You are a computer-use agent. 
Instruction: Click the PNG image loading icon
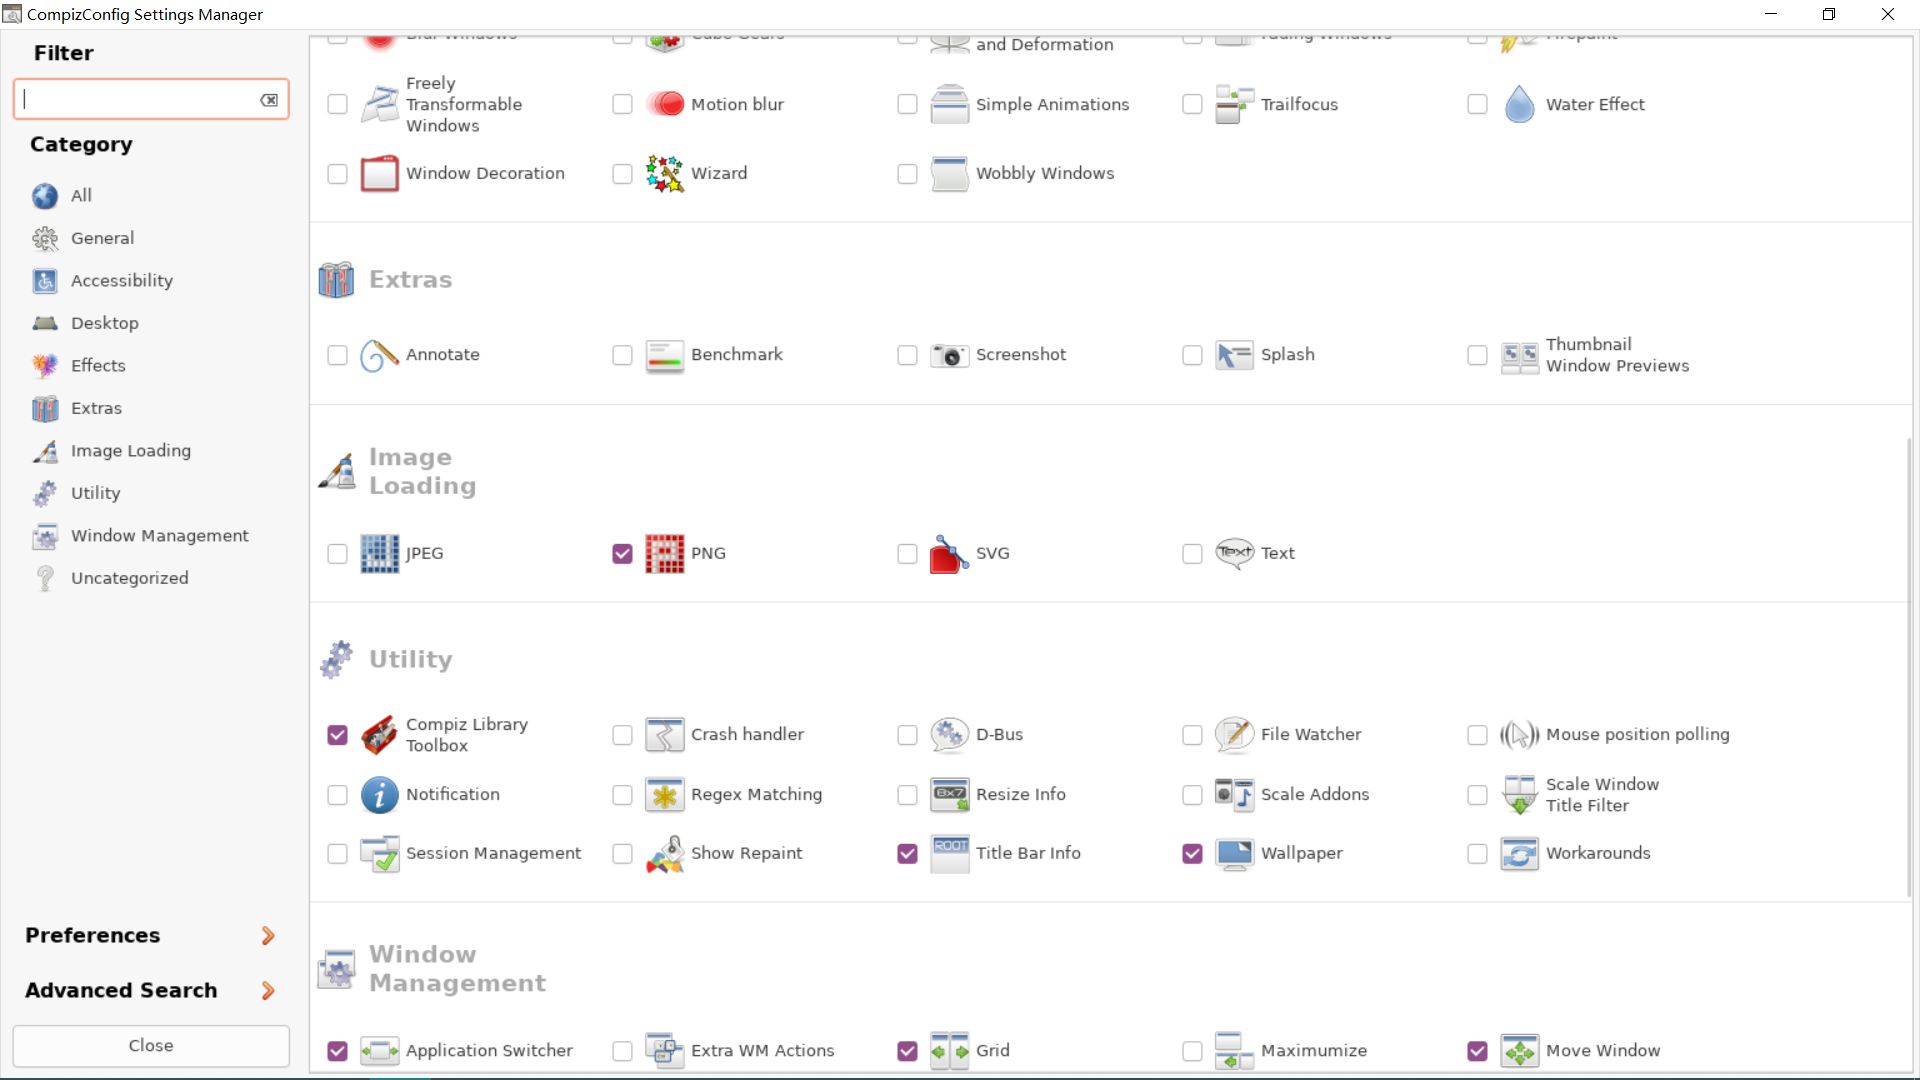coord(664,553)
